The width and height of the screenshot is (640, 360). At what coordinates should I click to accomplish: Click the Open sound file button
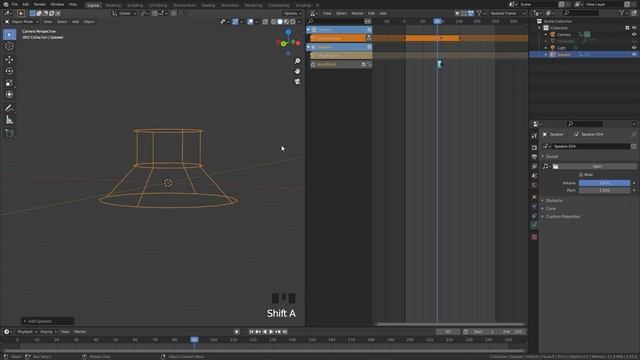click(x=598, y=167)
